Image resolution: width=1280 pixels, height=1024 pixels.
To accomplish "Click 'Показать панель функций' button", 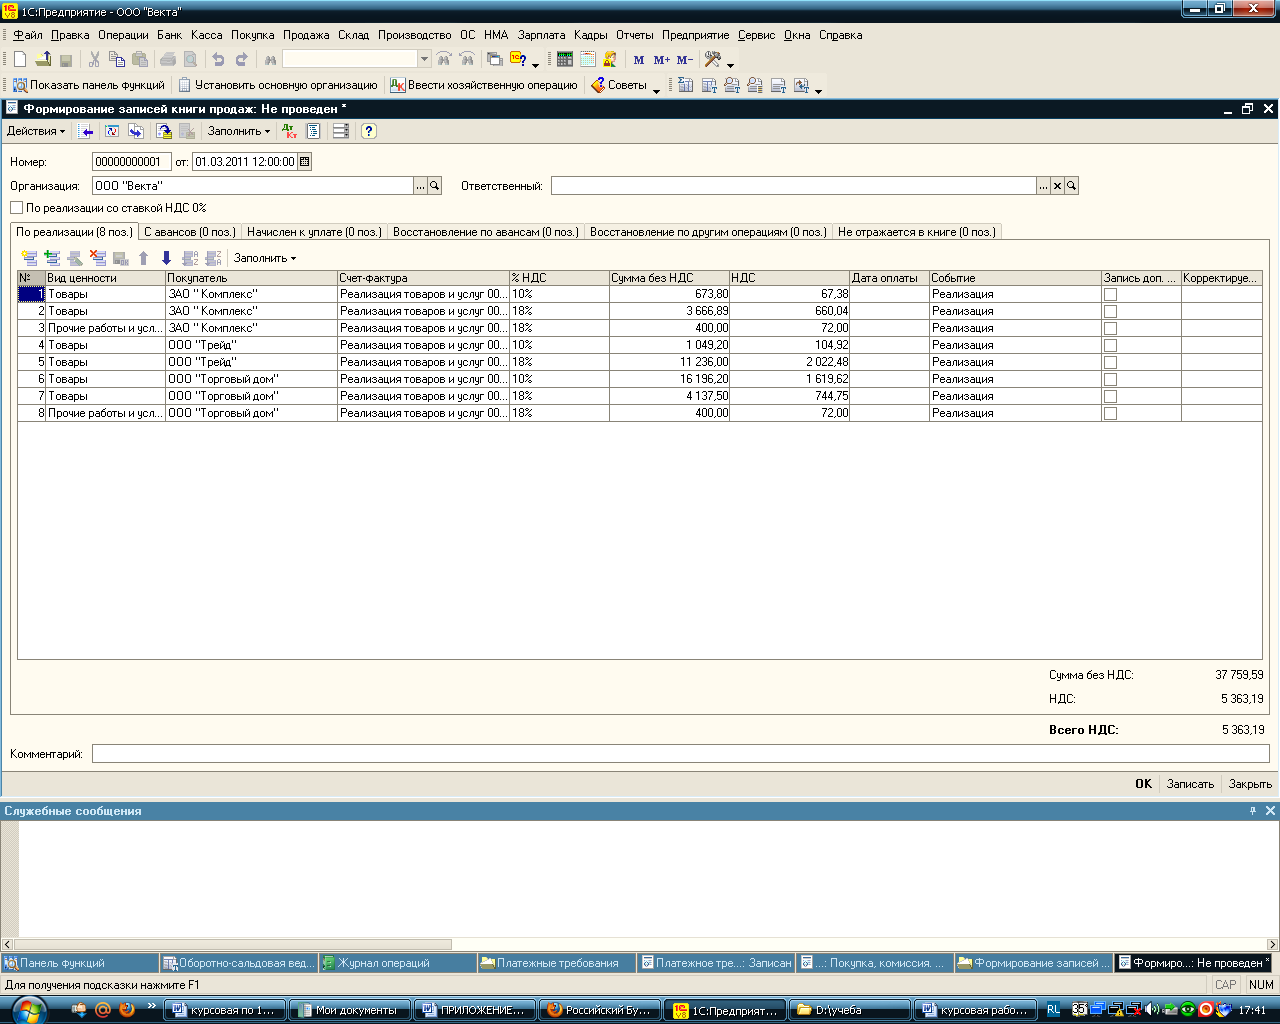I will click(x=89, y=85).
